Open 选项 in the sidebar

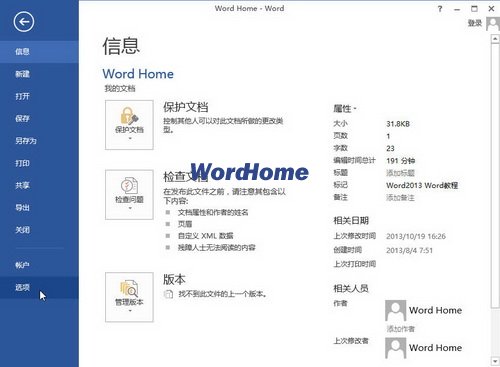tap(39, 287)
